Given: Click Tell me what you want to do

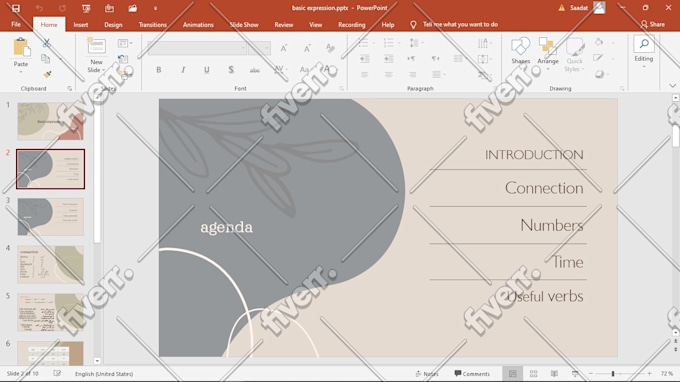Looking at the screenshot, I should (x=460, y=24).
